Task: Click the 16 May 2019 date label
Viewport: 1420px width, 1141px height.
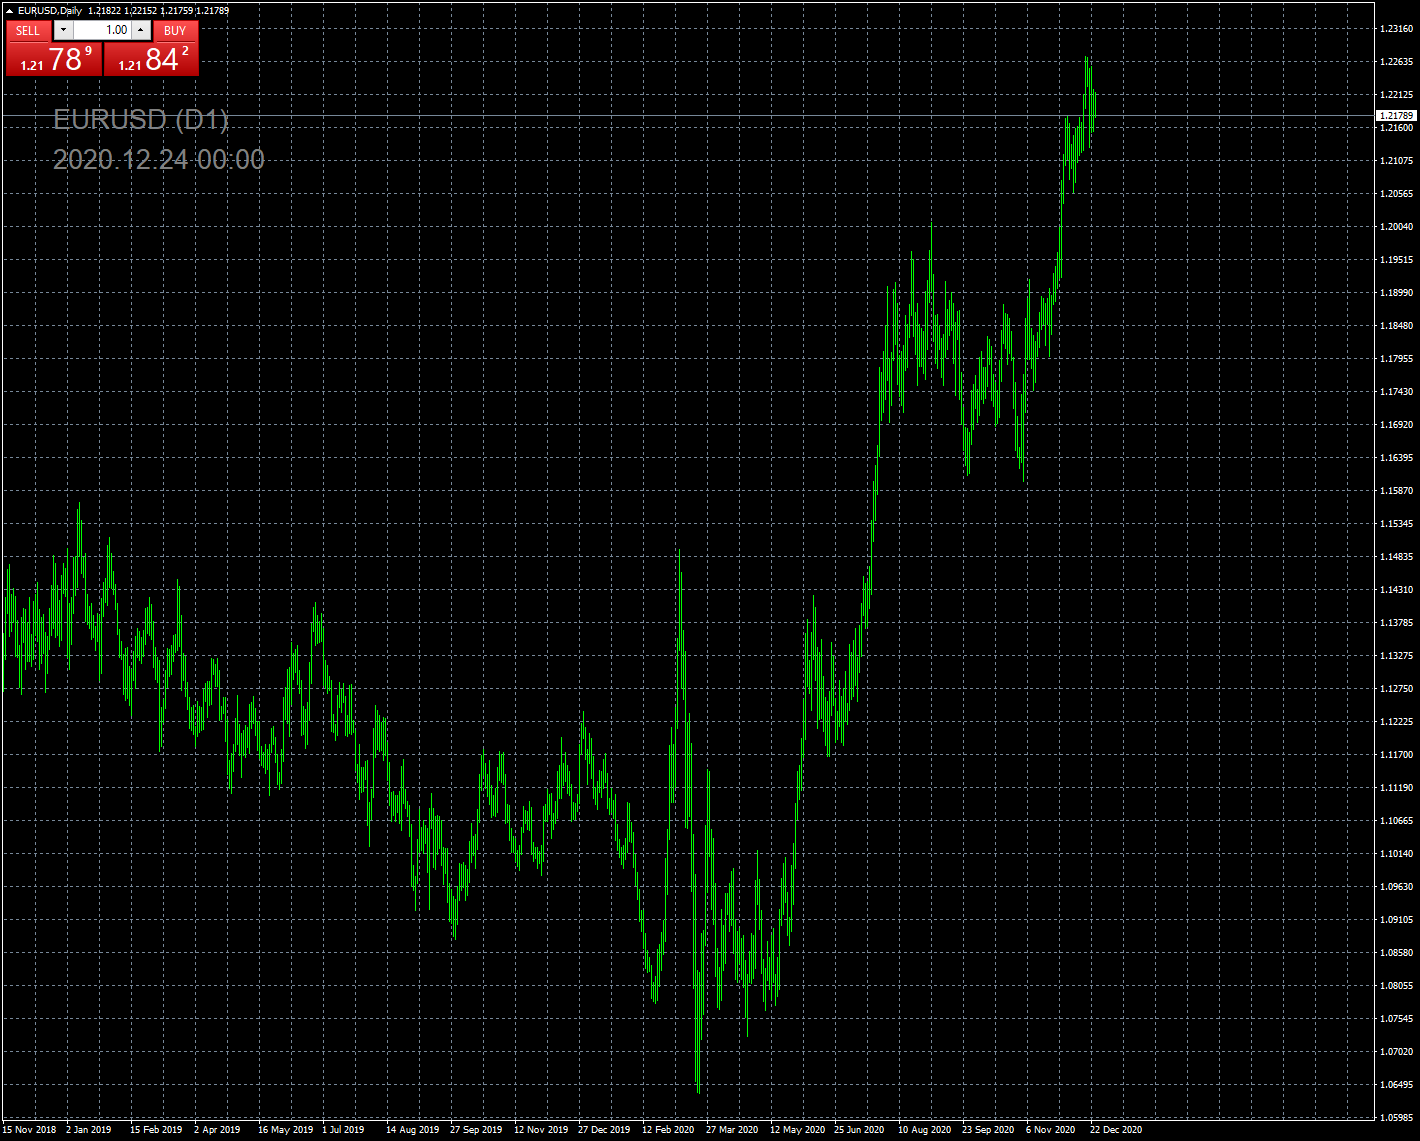Action: click(285, 1130)
